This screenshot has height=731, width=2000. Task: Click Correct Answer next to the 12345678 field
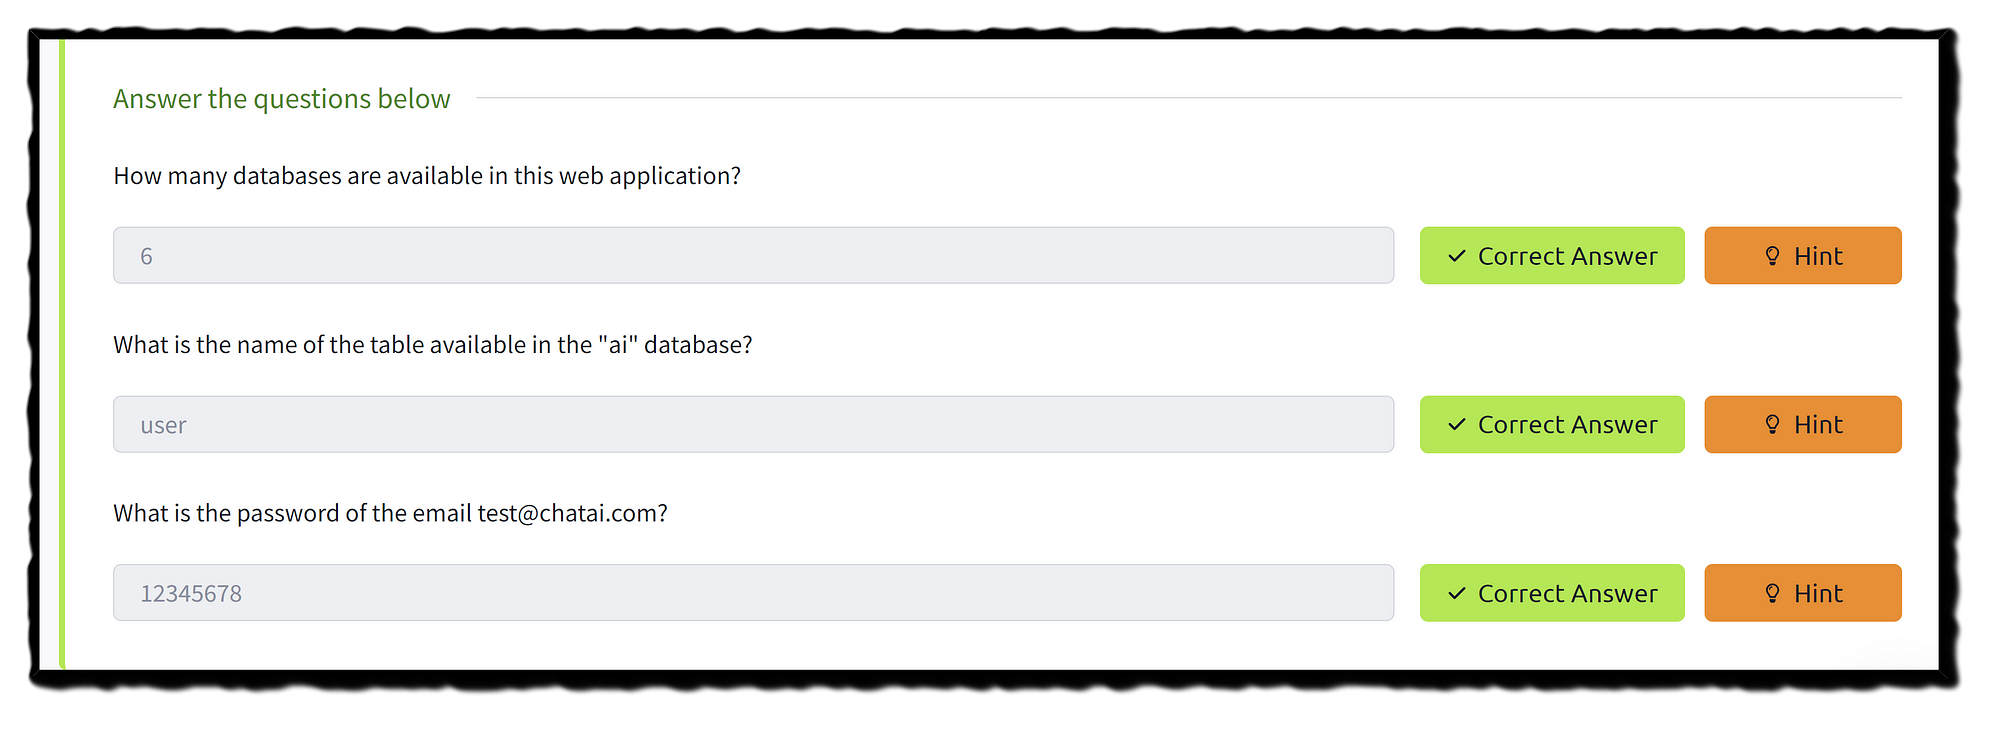click(1552, 593)
